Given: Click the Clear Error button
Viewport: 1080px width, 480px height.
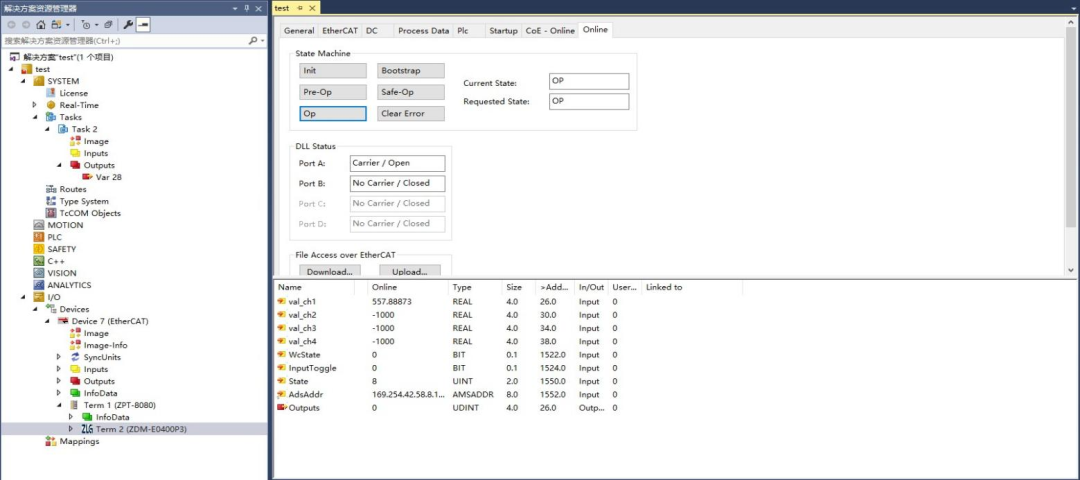Looking at the screenshot, I should (x=411, y=114).
